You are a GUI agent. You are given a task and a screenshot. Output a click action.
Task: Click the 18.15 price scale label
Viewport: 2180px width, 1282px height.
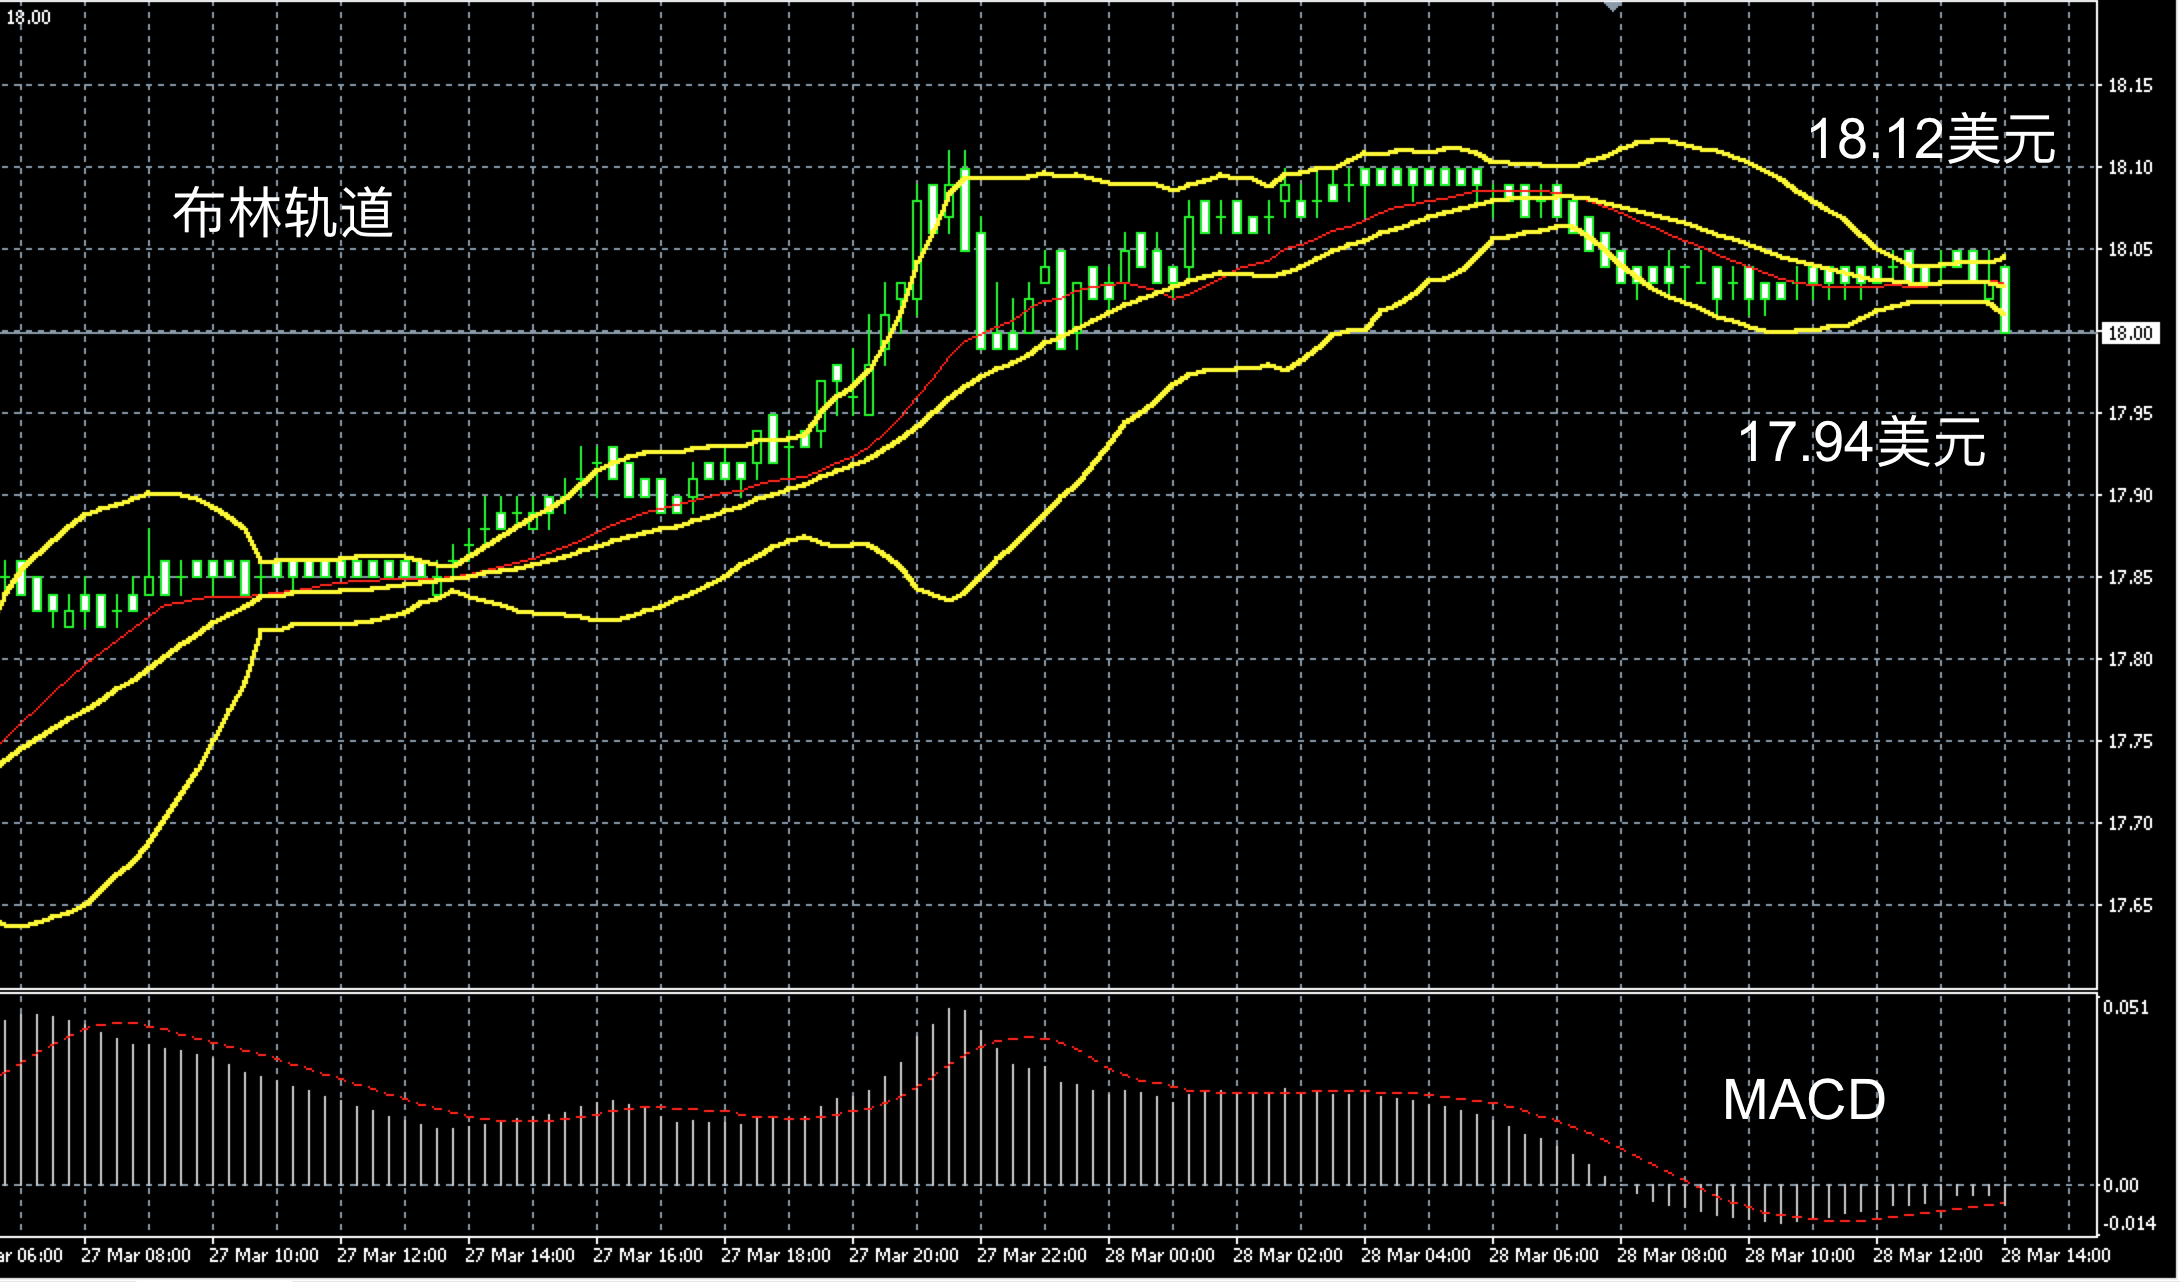pyautogui.click(x=2129, y=86)
